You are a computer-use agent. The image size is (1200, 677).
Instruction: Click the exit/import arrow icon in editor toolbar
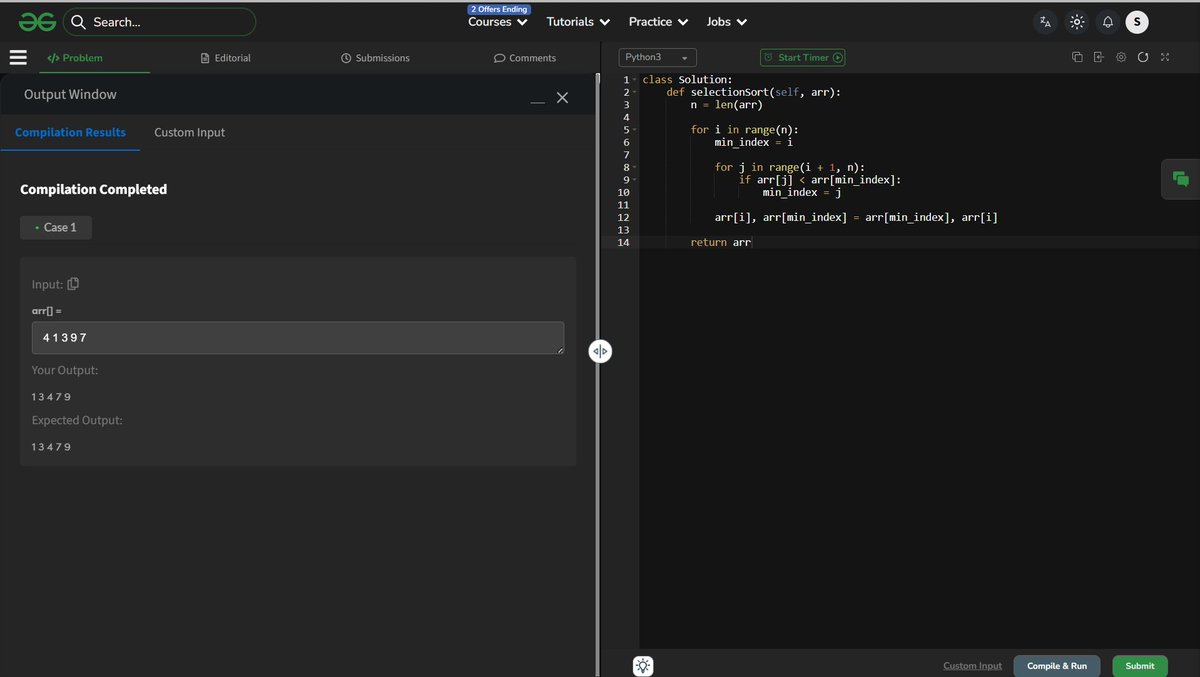point(1098,57)
